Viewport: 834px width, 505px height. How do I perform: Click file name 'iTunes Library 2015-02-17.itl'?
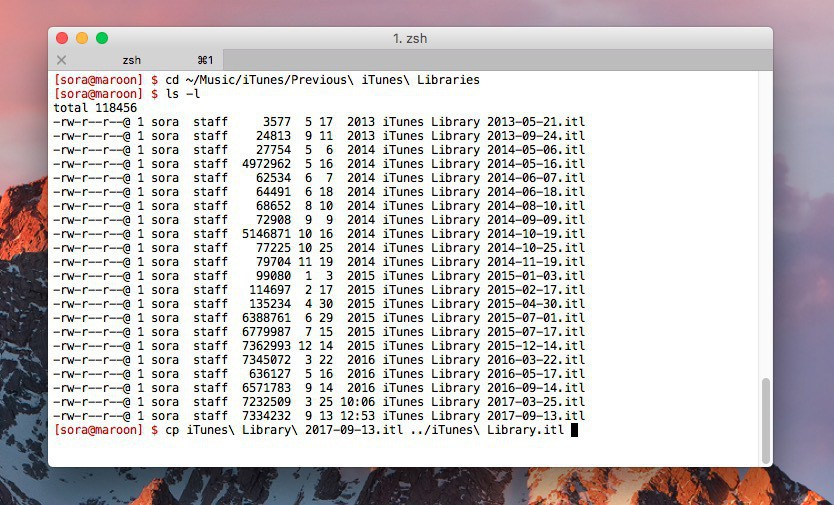[x=483, y=290]
